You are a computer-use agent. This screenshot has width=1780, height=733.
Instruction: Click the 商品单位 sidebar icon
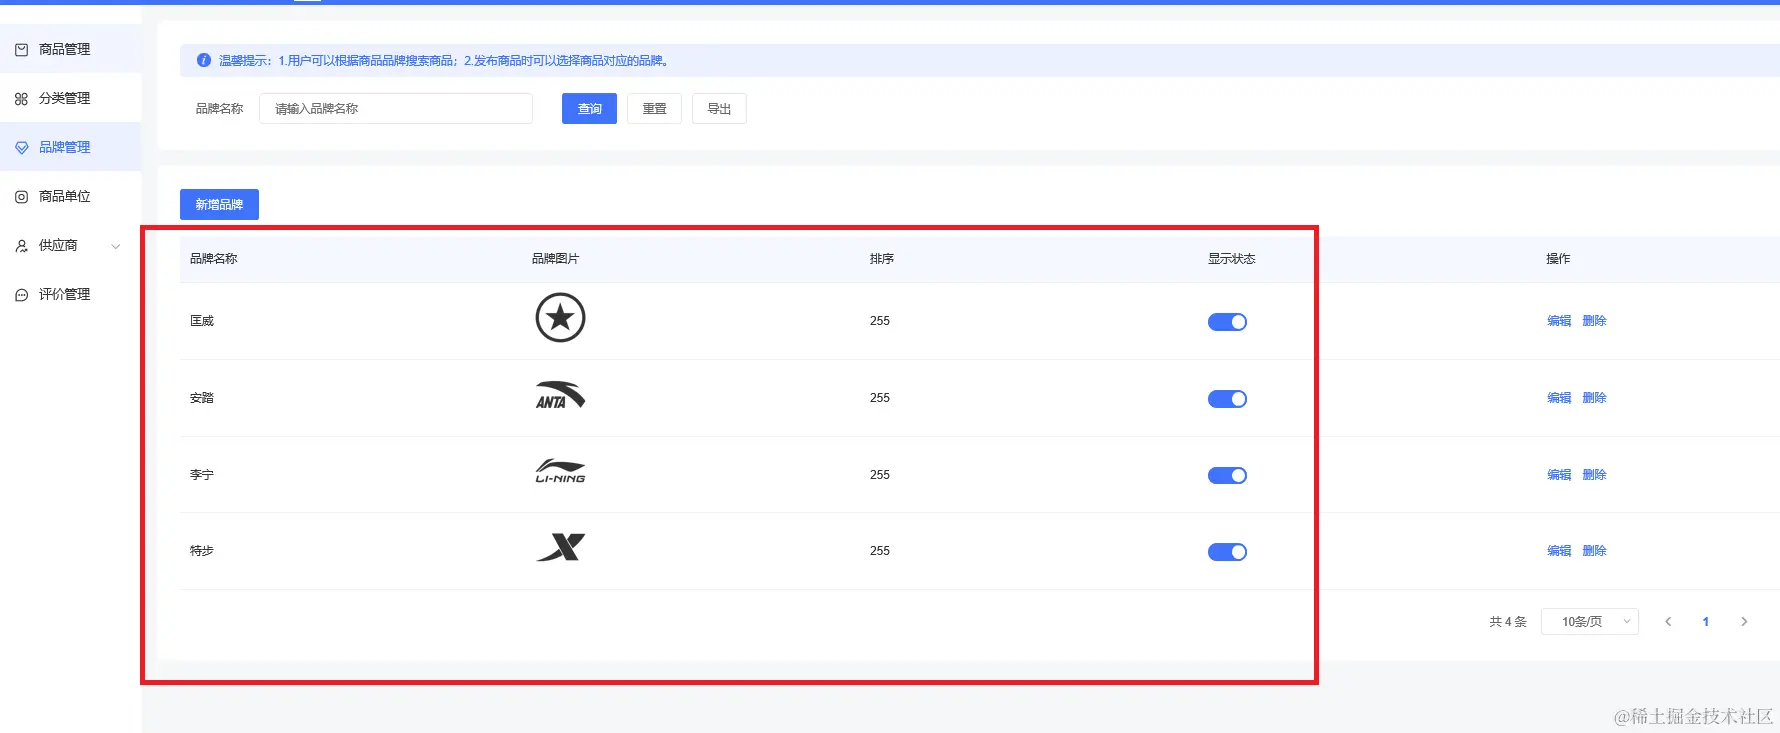click(x=21, y=196)
